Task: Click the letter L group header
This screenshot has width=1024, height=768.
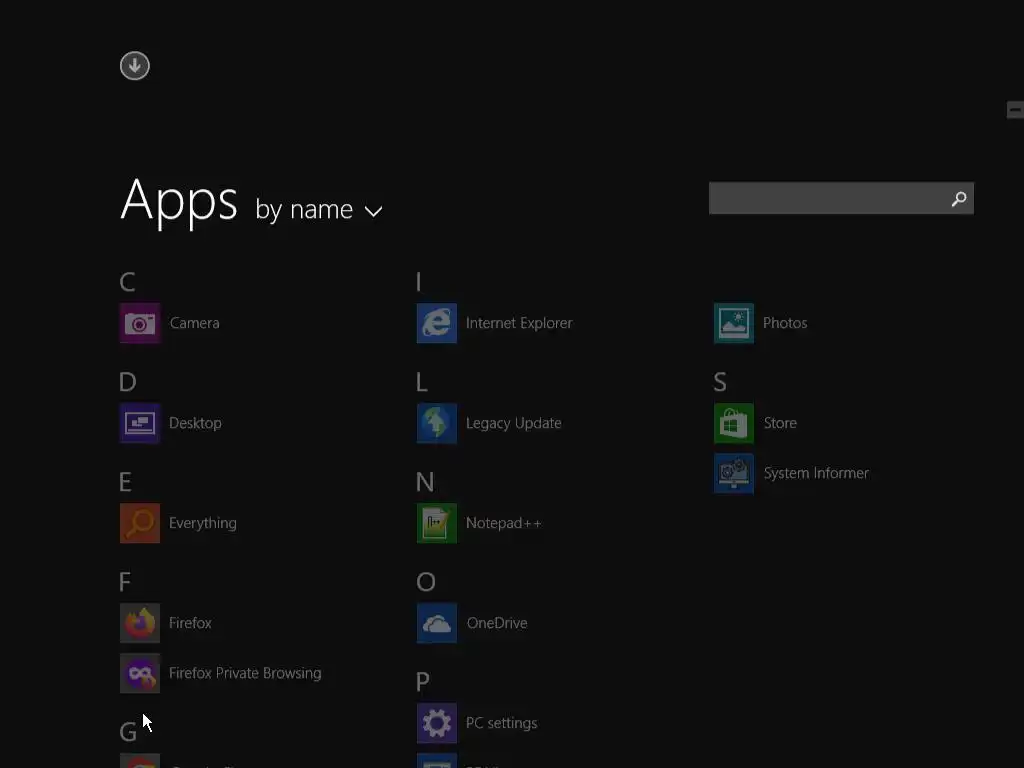Action: click(x=422, y=382)
